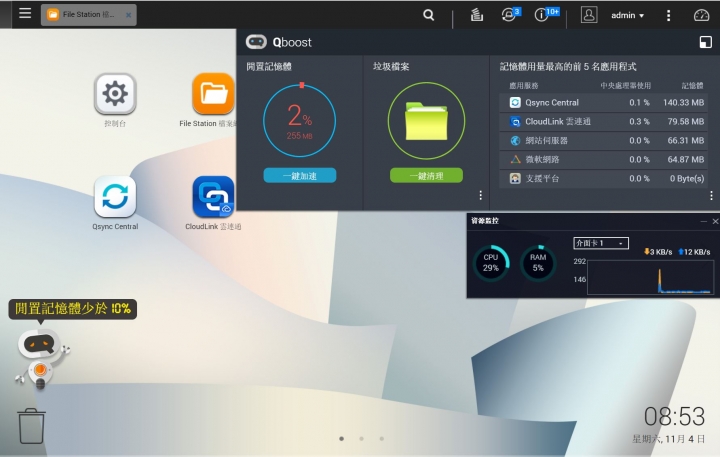Select the 網站伺服器 row
The height and width of the screenshot is (457, 720).
(x=603, y=141)
